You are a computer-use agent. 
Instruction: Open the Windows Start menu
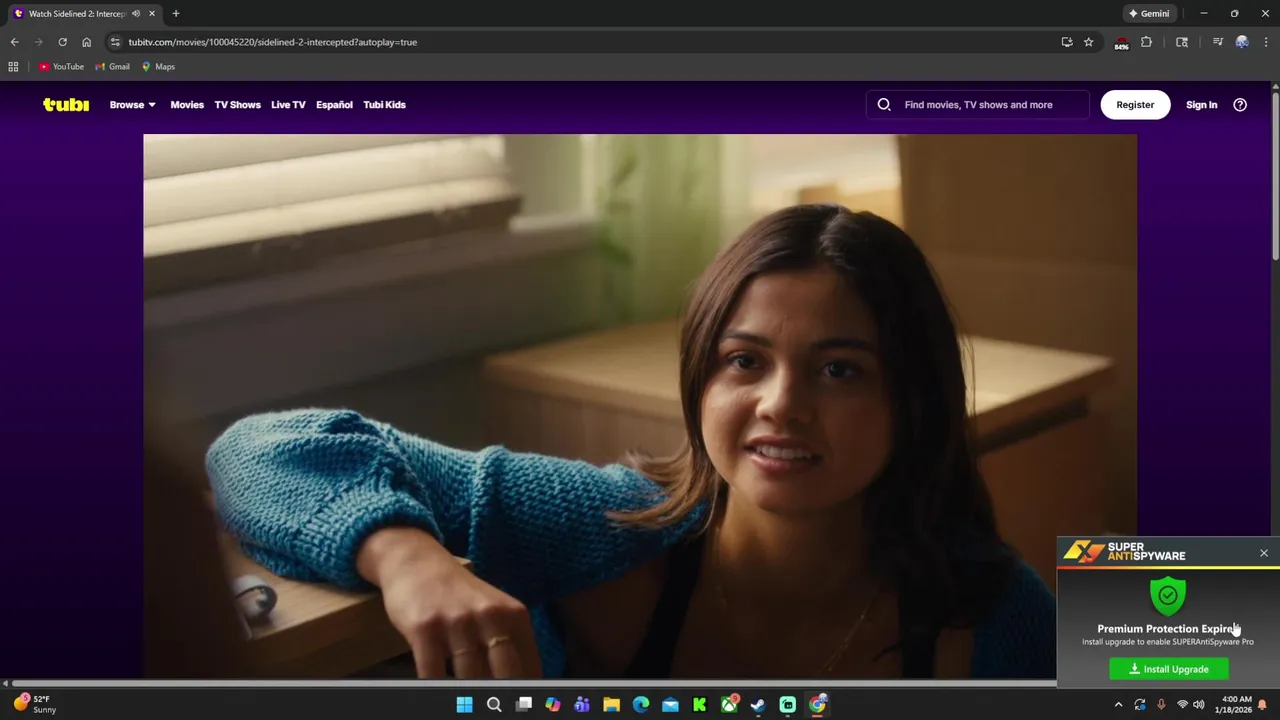464,705
